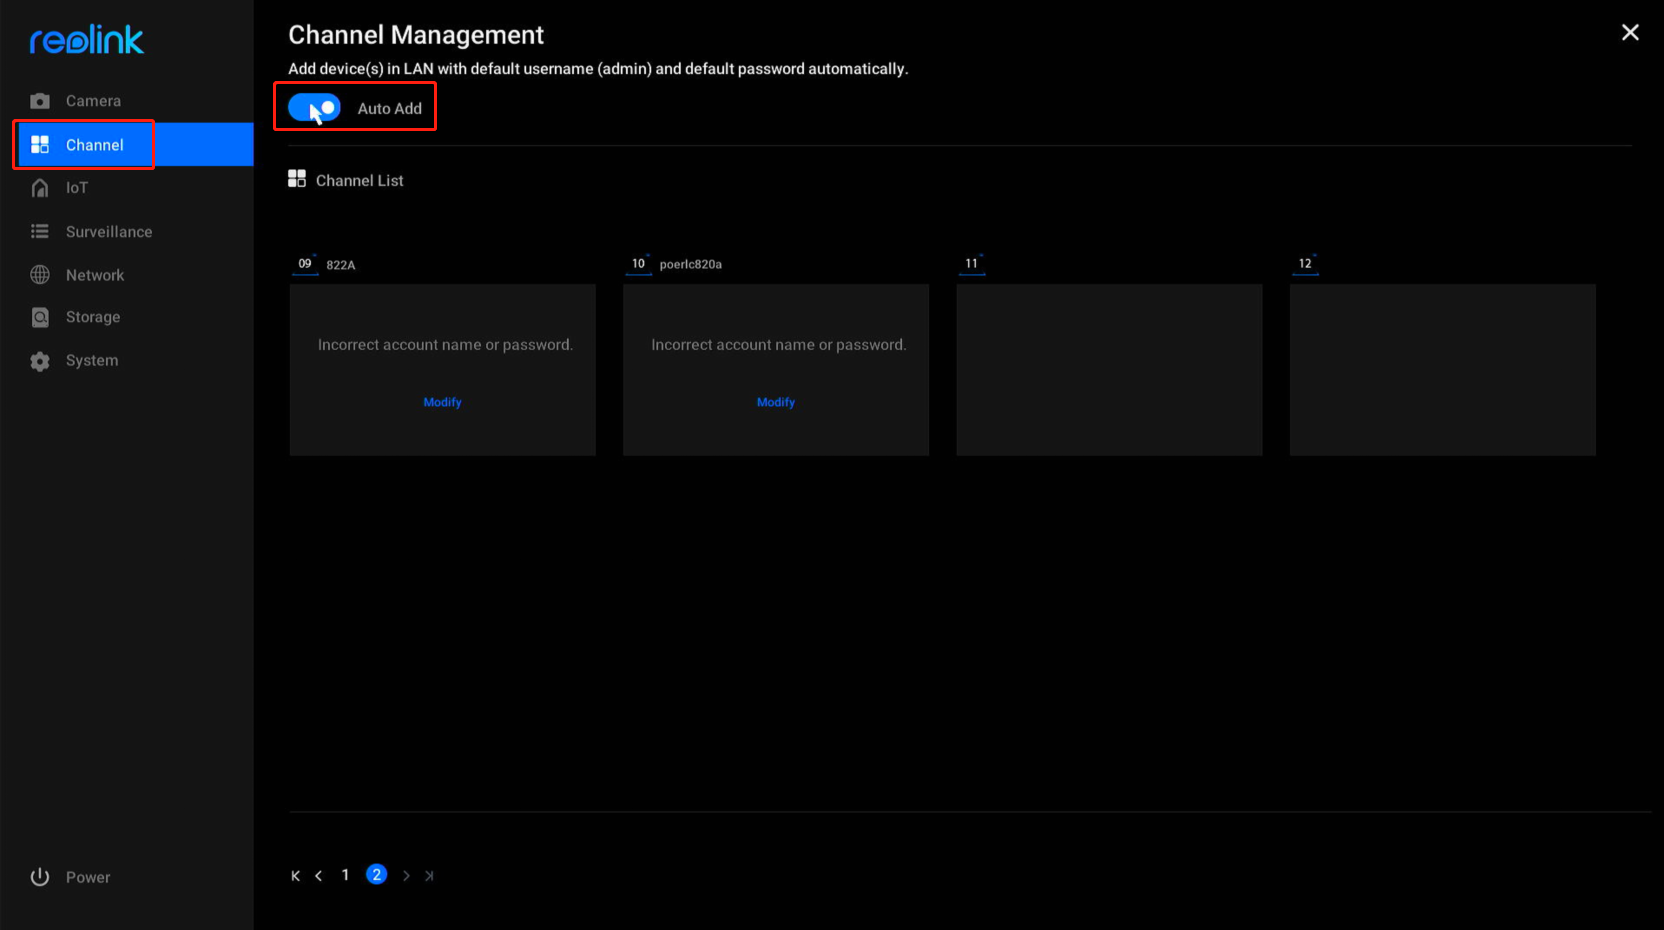Select the empty channel 11 tile
Screen dimensions: 1664x930
1109,370
